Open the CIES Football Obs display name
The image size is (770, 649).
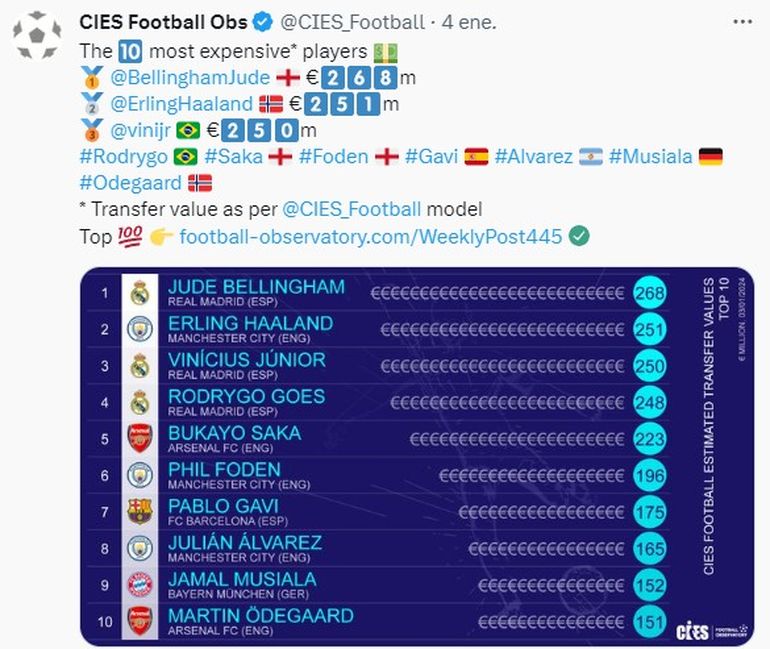pos(162,22)
